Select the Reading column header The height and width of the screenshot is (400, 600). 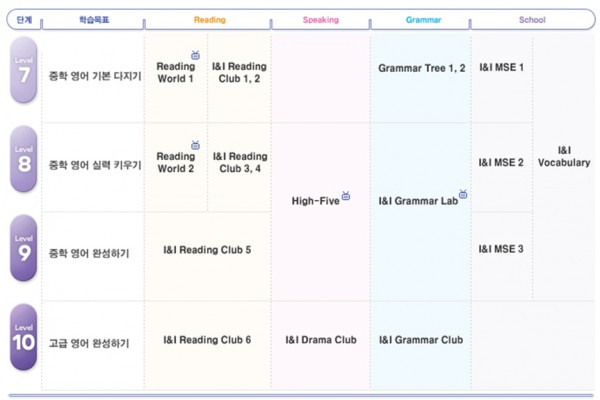pos(209,20)
